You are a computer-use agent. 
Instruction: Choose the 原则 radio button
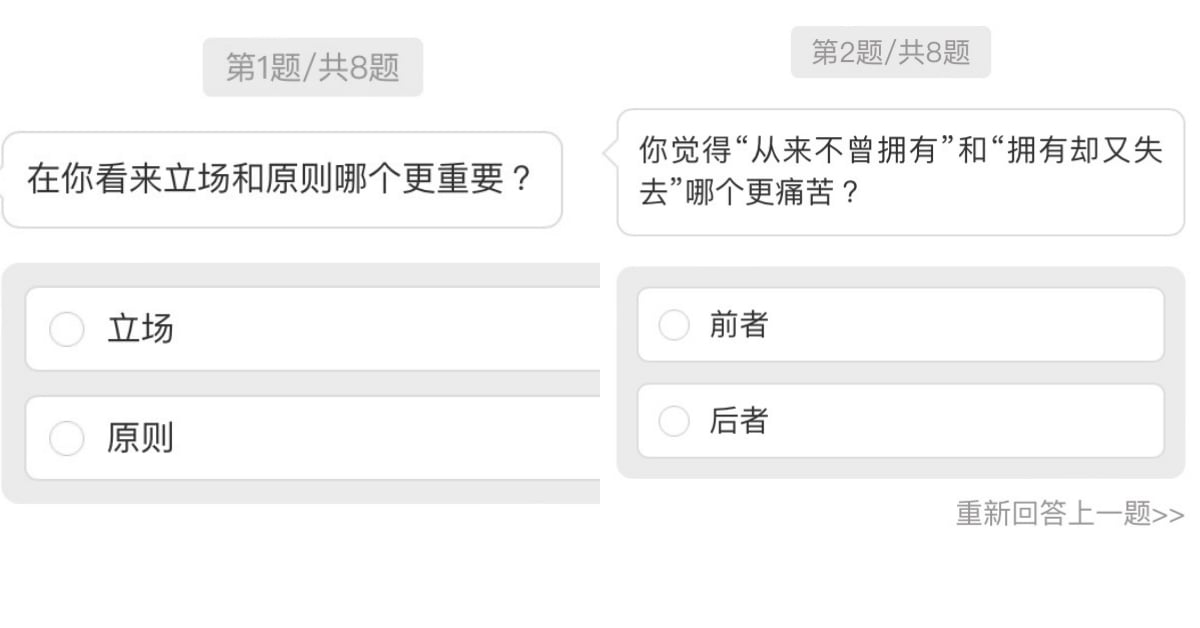[x=67, y=438]
